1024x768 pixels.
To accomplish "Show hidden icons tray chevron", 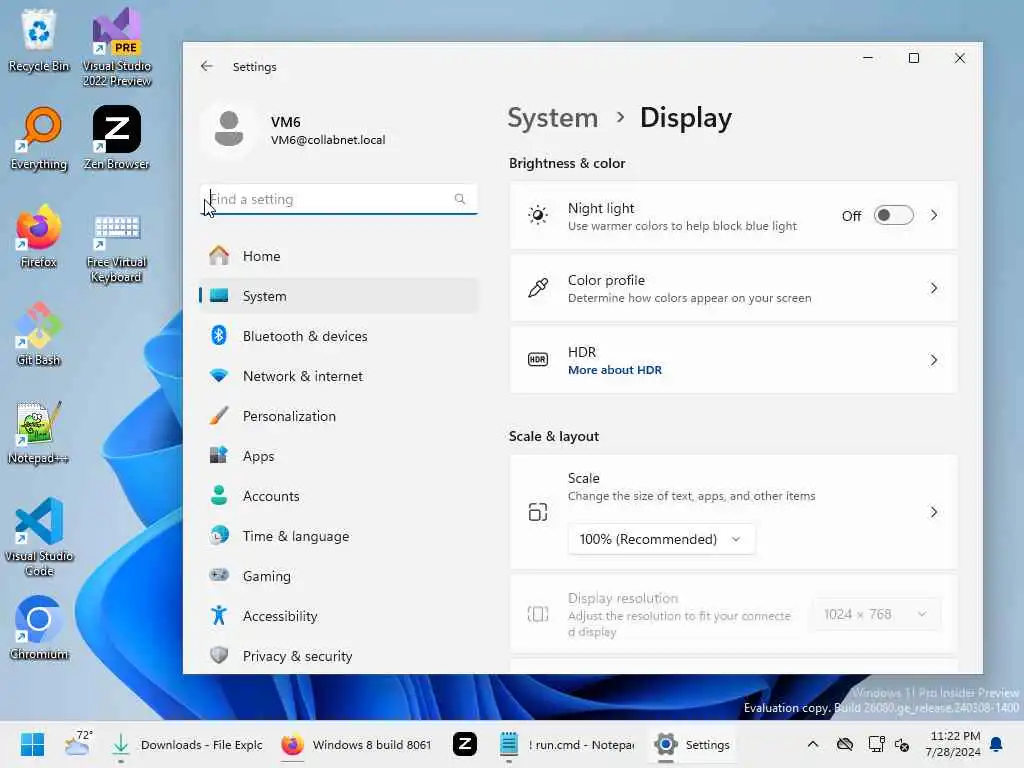I will 813,744.
